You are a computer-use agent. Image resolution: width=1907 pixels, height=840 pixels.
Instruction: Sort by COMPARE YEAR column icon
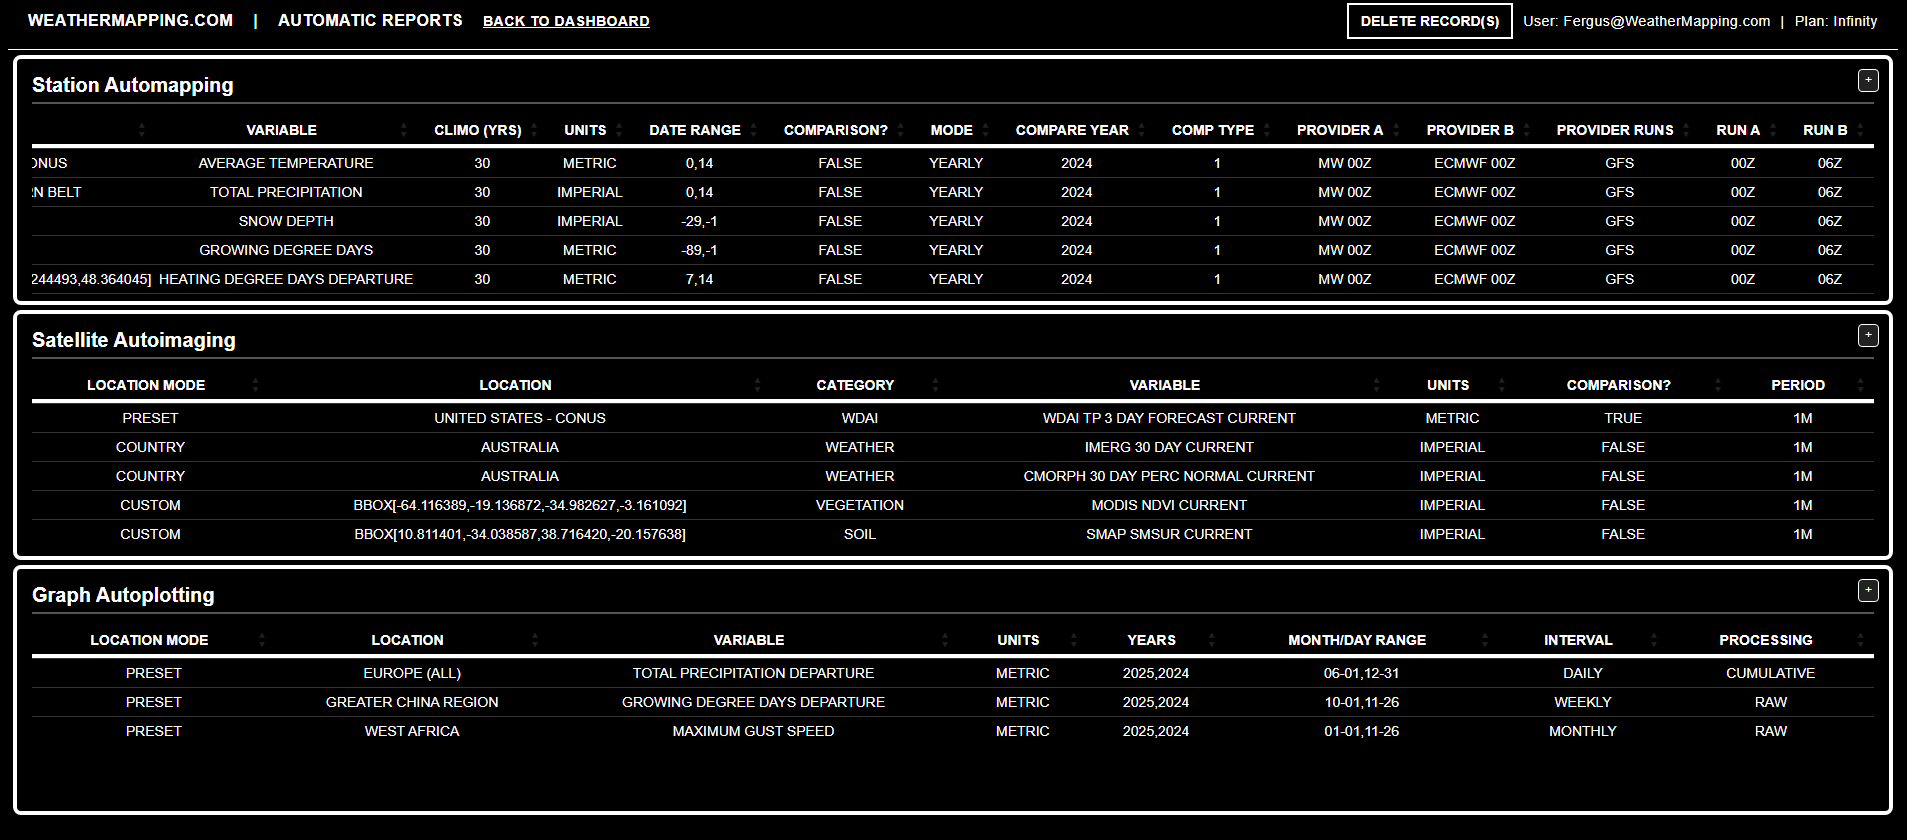pos(1142,130)
